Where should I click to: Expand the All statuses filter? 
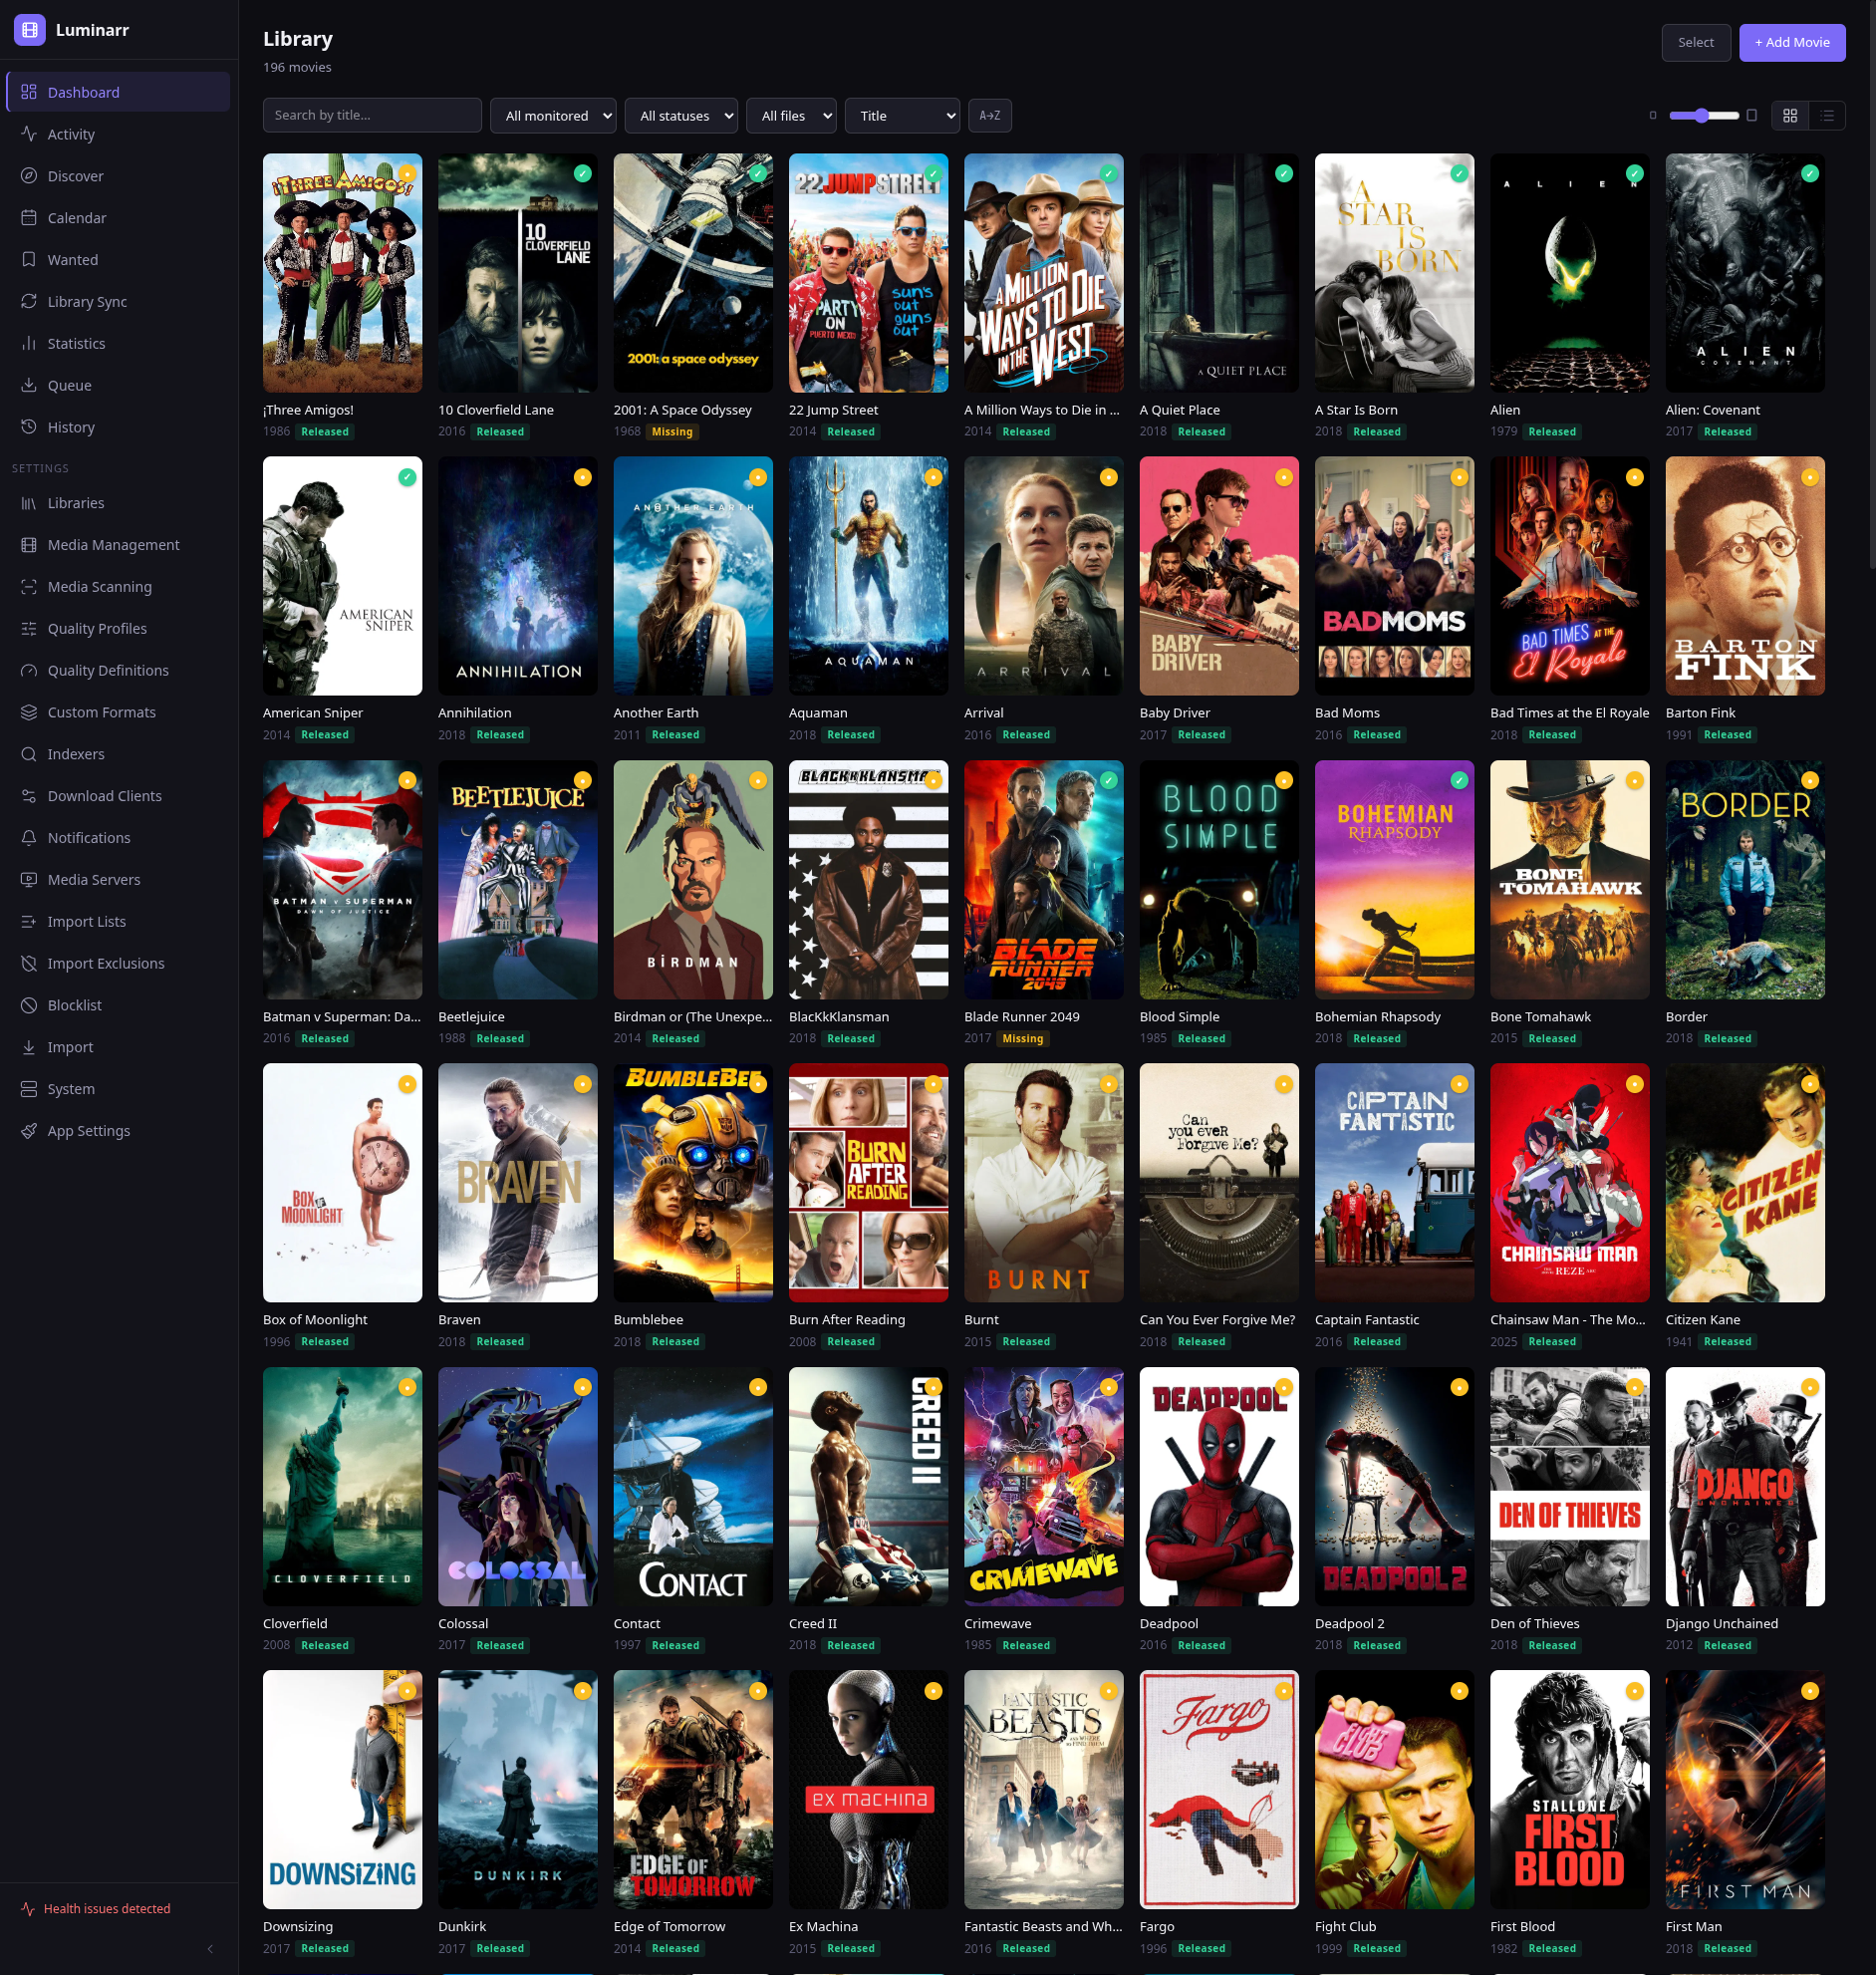[x=681, y=115]
